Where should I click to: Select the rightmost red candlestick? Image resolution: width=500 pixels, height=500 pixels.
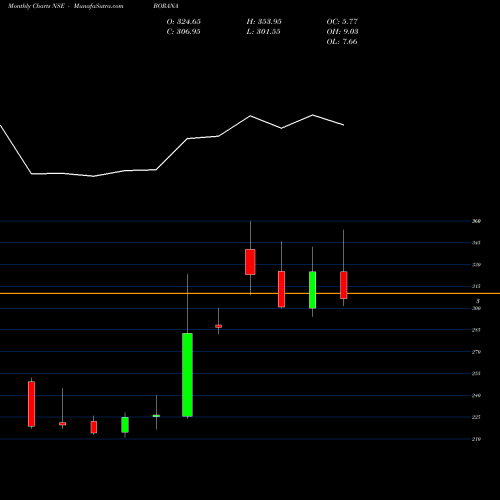pos(344,285)
